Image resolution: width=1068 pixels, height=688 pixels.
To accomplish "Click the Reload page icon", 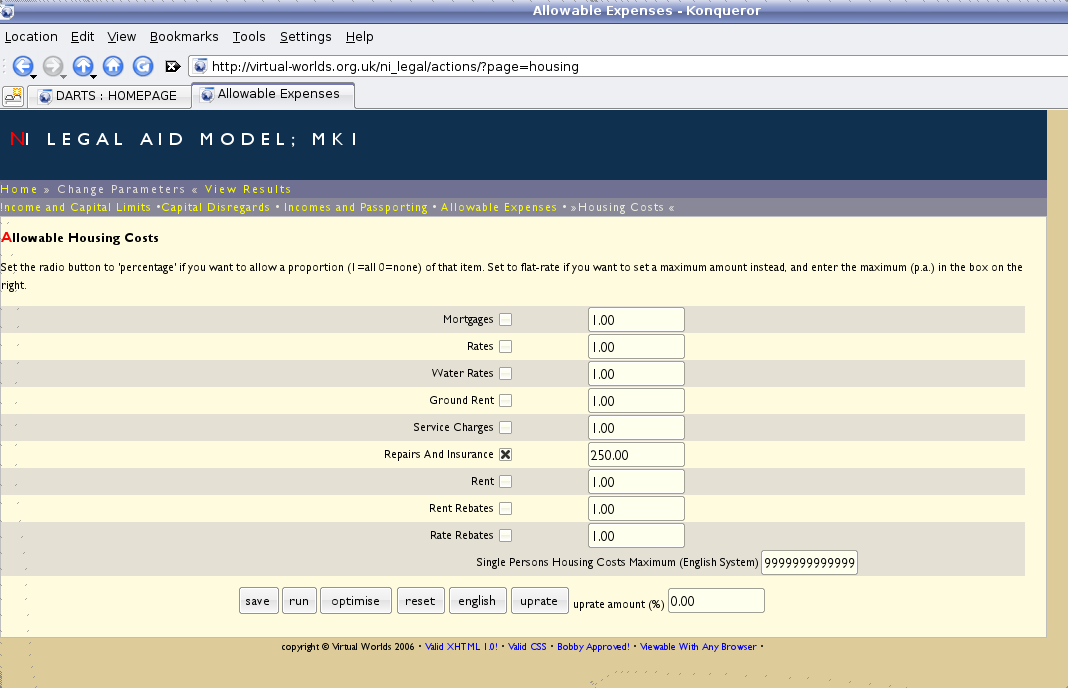I will (x=141, y=66).
